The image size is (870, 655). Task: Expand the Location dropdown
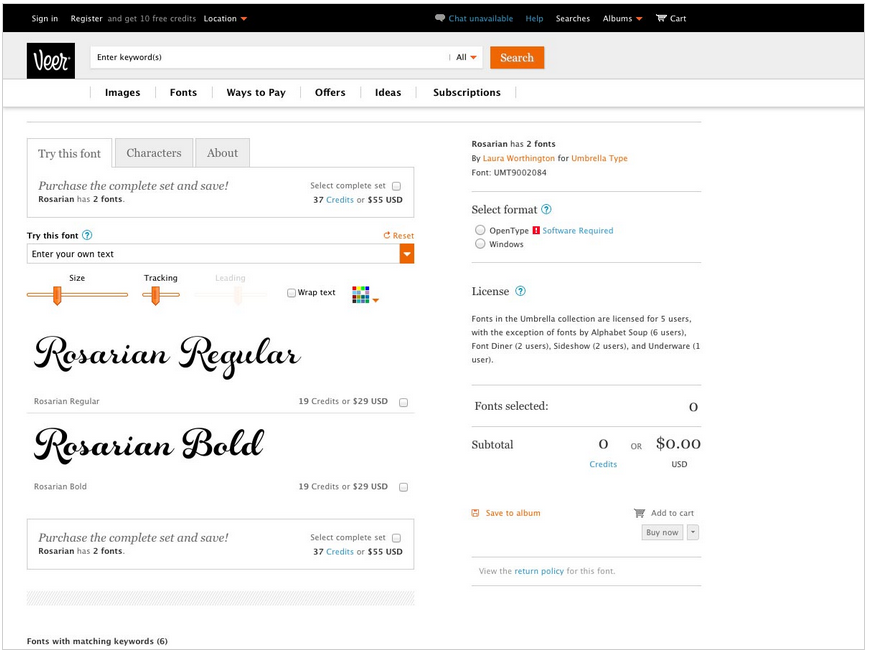[225, 18]
